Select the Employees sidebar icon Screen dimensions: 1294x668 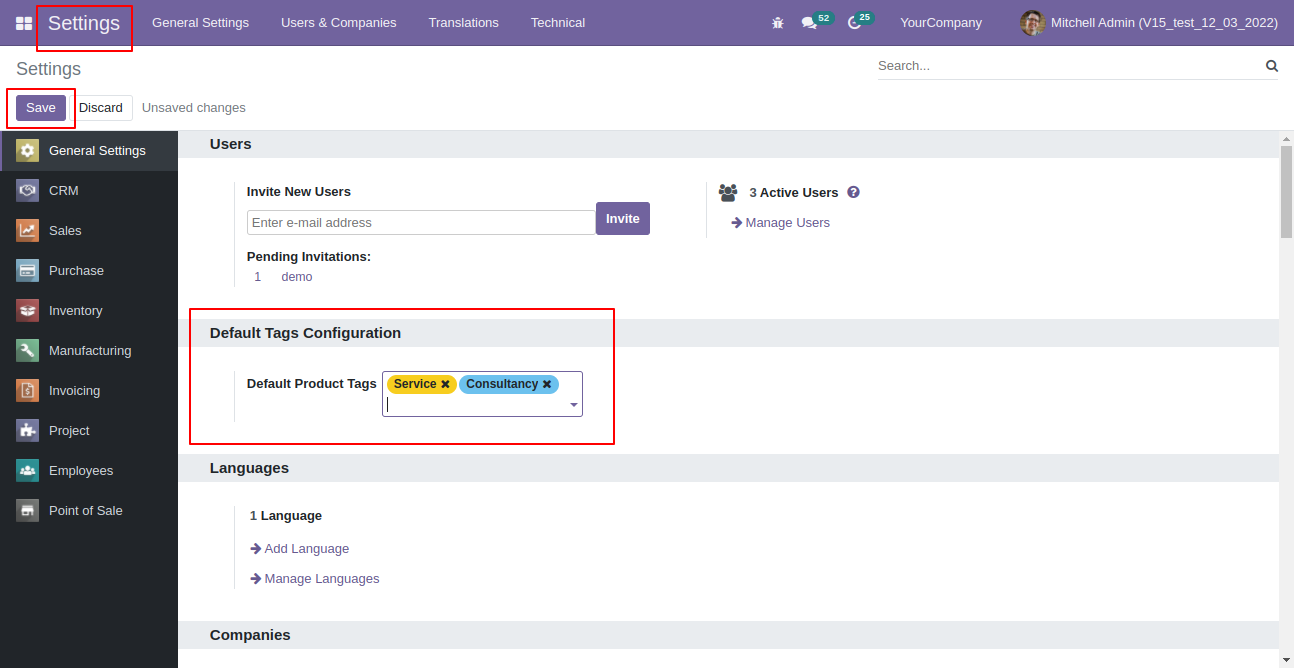point(28,470)
